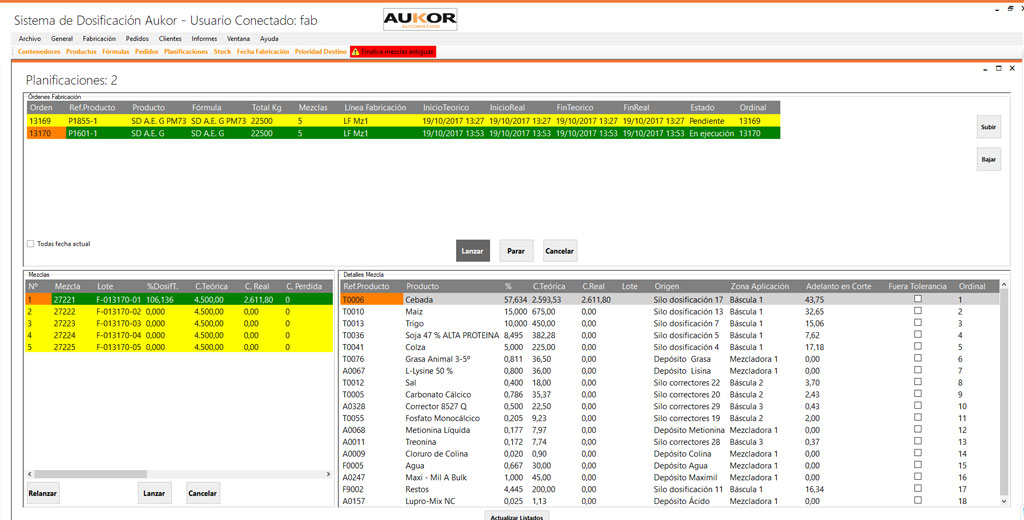Select the Grasa Animal 3-5º row
Screen dimensions: 1024x520
pyautogui.click(x=669, y=359)
